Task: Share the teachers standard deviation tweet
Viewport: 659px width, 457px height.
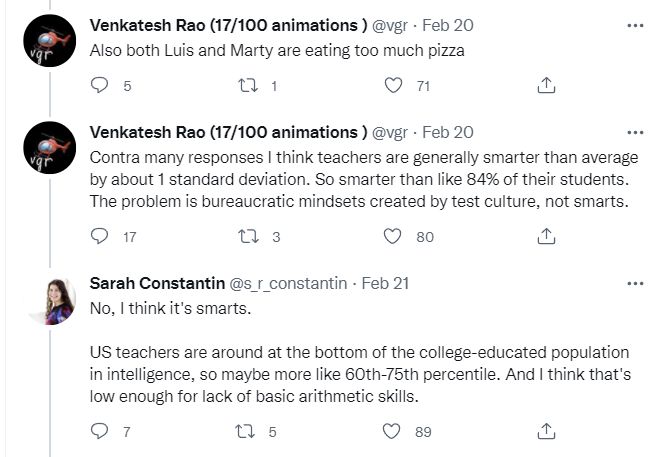Action: click(546, 237)
